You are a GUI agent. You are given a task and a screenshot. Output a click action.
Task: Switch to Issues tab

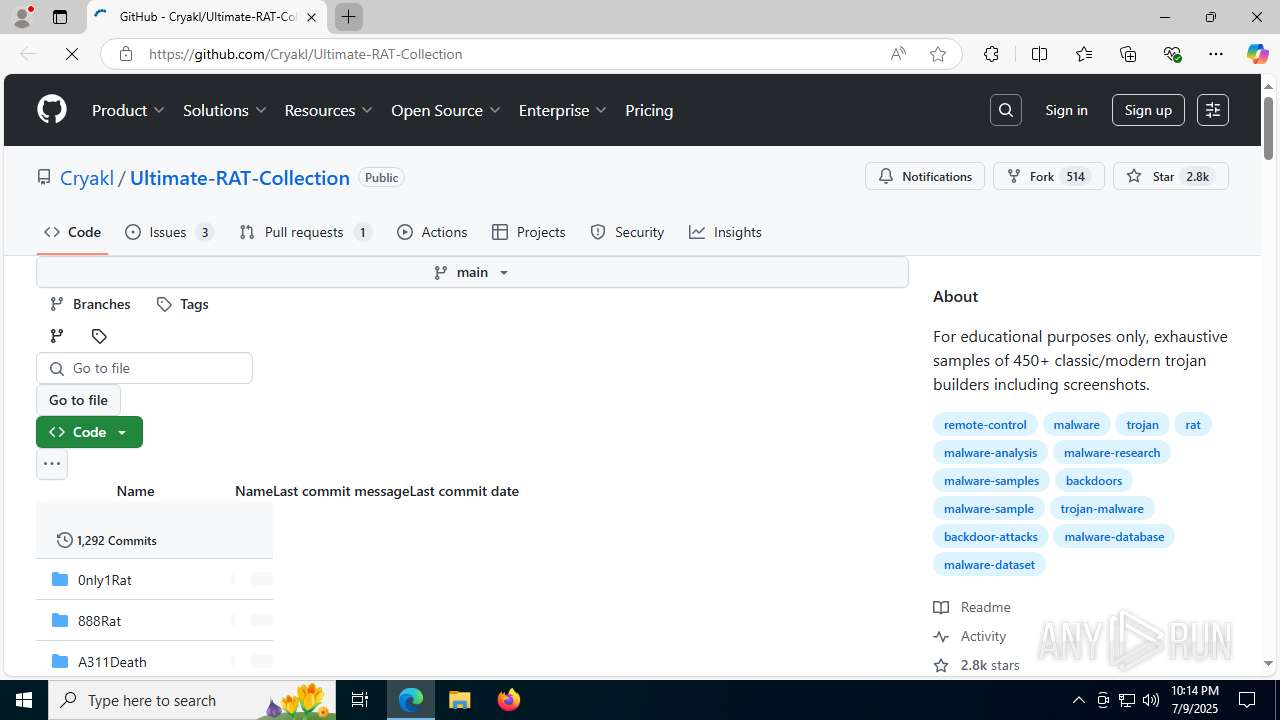coord(169,232)
